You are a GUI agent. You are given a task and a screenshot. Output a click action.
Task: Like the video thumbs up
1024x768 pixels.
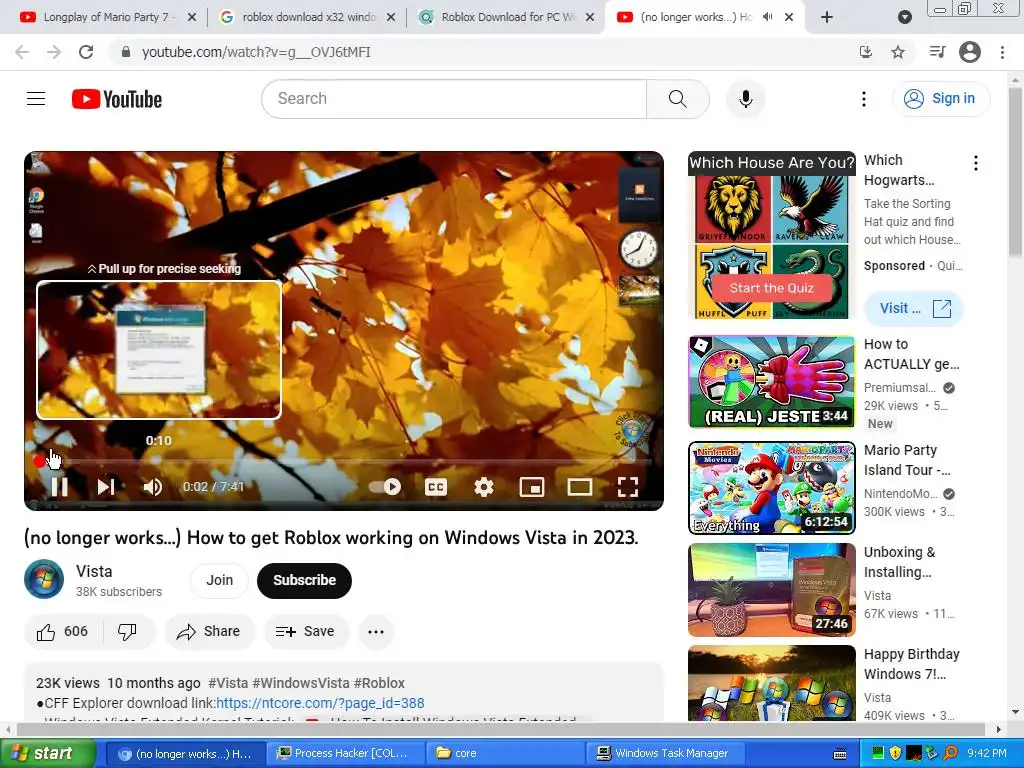pyautogui.click(x=63, y=632)
